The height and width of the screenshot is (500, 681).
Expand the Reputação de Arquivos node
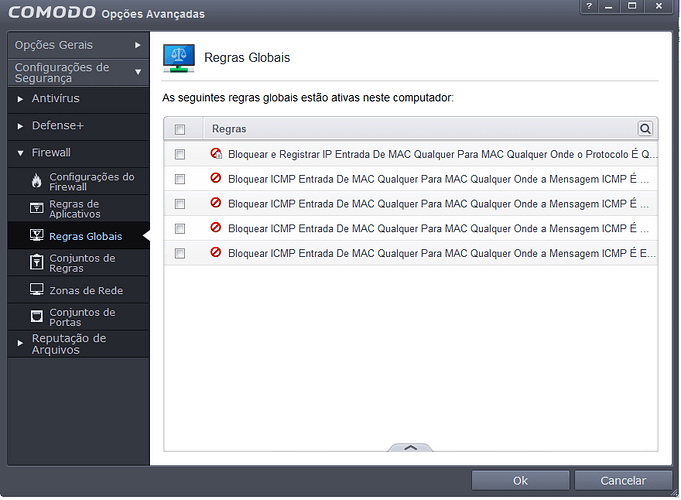[20, 343]
